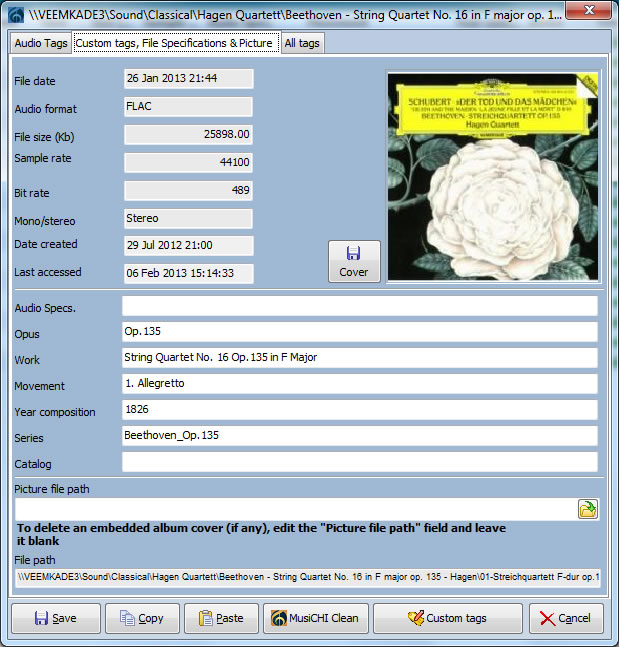
Task: Click into the Audio Specs. field
Action: tap(359, 306)
